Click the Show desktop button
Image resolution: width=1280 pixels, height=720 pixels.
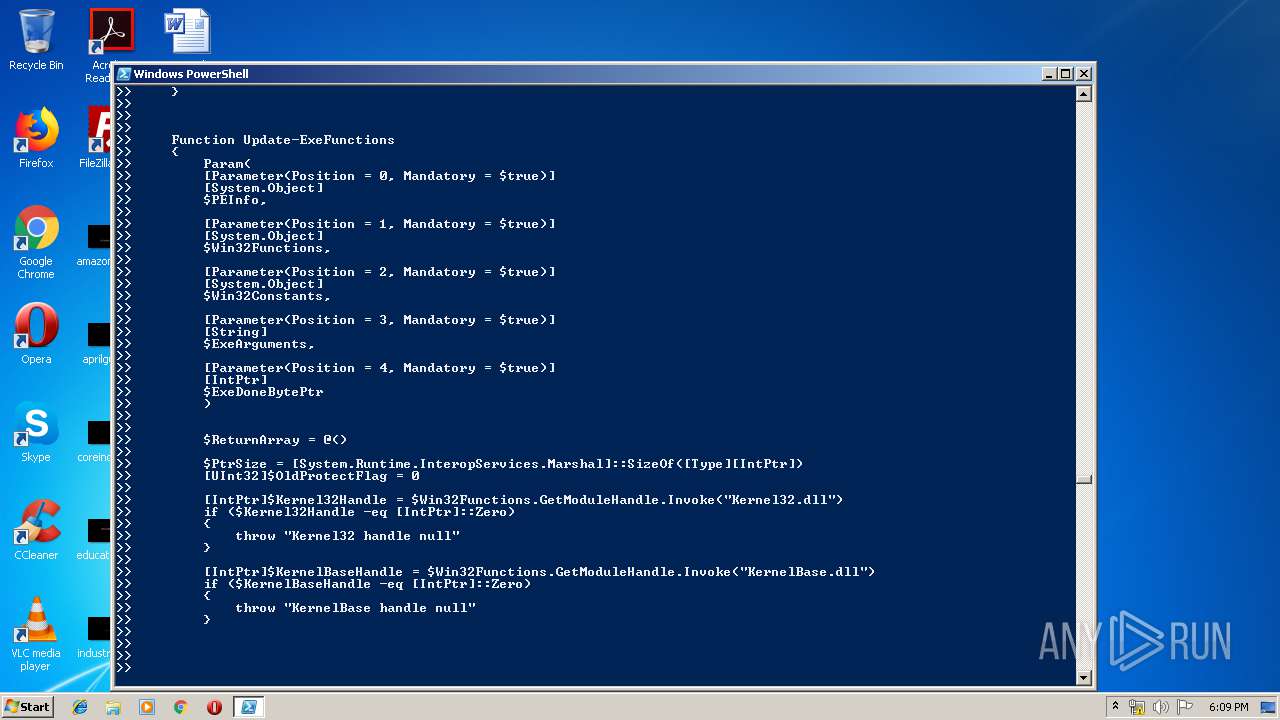[1268, 707]
